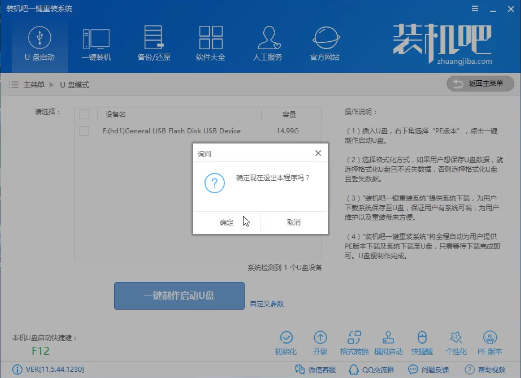521x378 pixels.
Task: Open the 备份/还原 tab
Action: (154, 44)
